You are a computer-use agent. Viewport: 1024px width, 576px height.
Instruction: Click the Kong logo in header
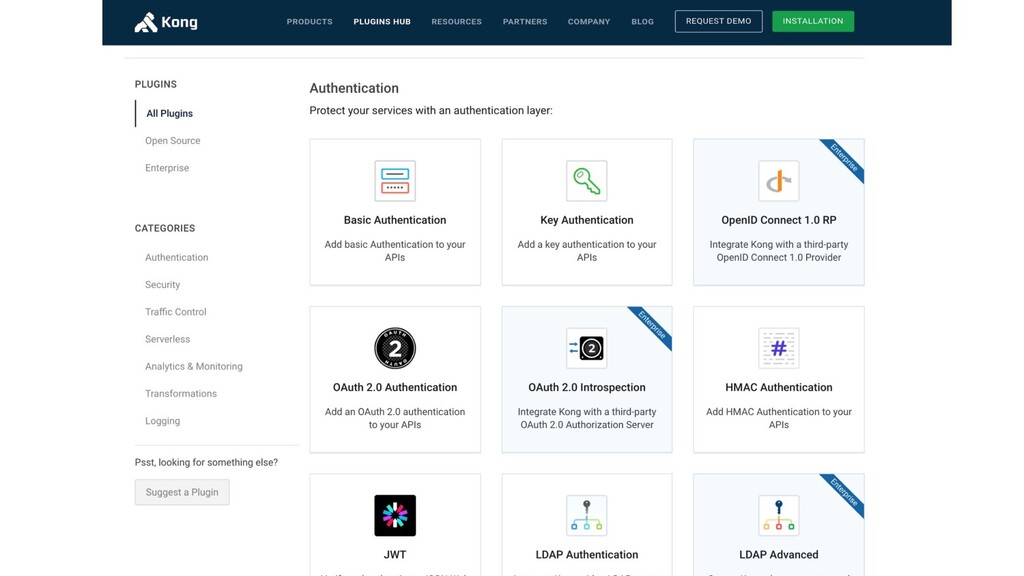point(166,22)
